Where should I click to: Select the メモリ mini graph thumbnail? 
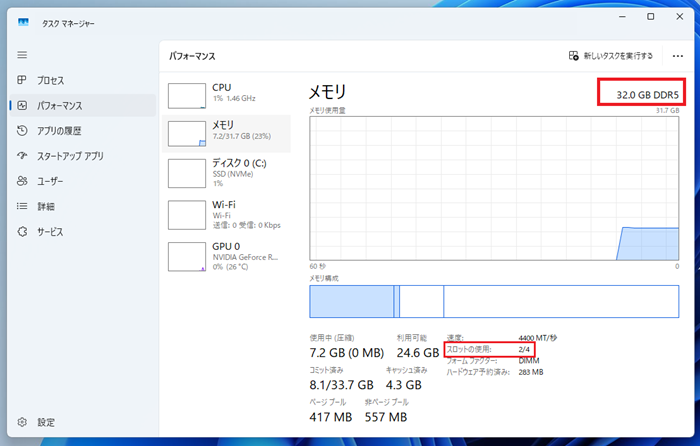[x=187, y=133]
